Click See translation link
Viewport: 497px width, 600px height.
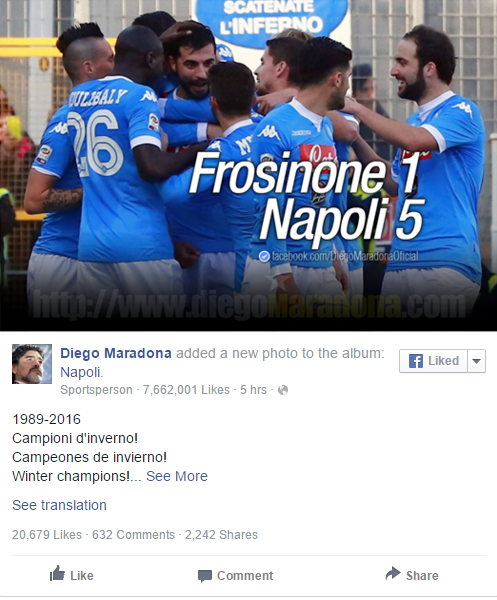point(59,505)
